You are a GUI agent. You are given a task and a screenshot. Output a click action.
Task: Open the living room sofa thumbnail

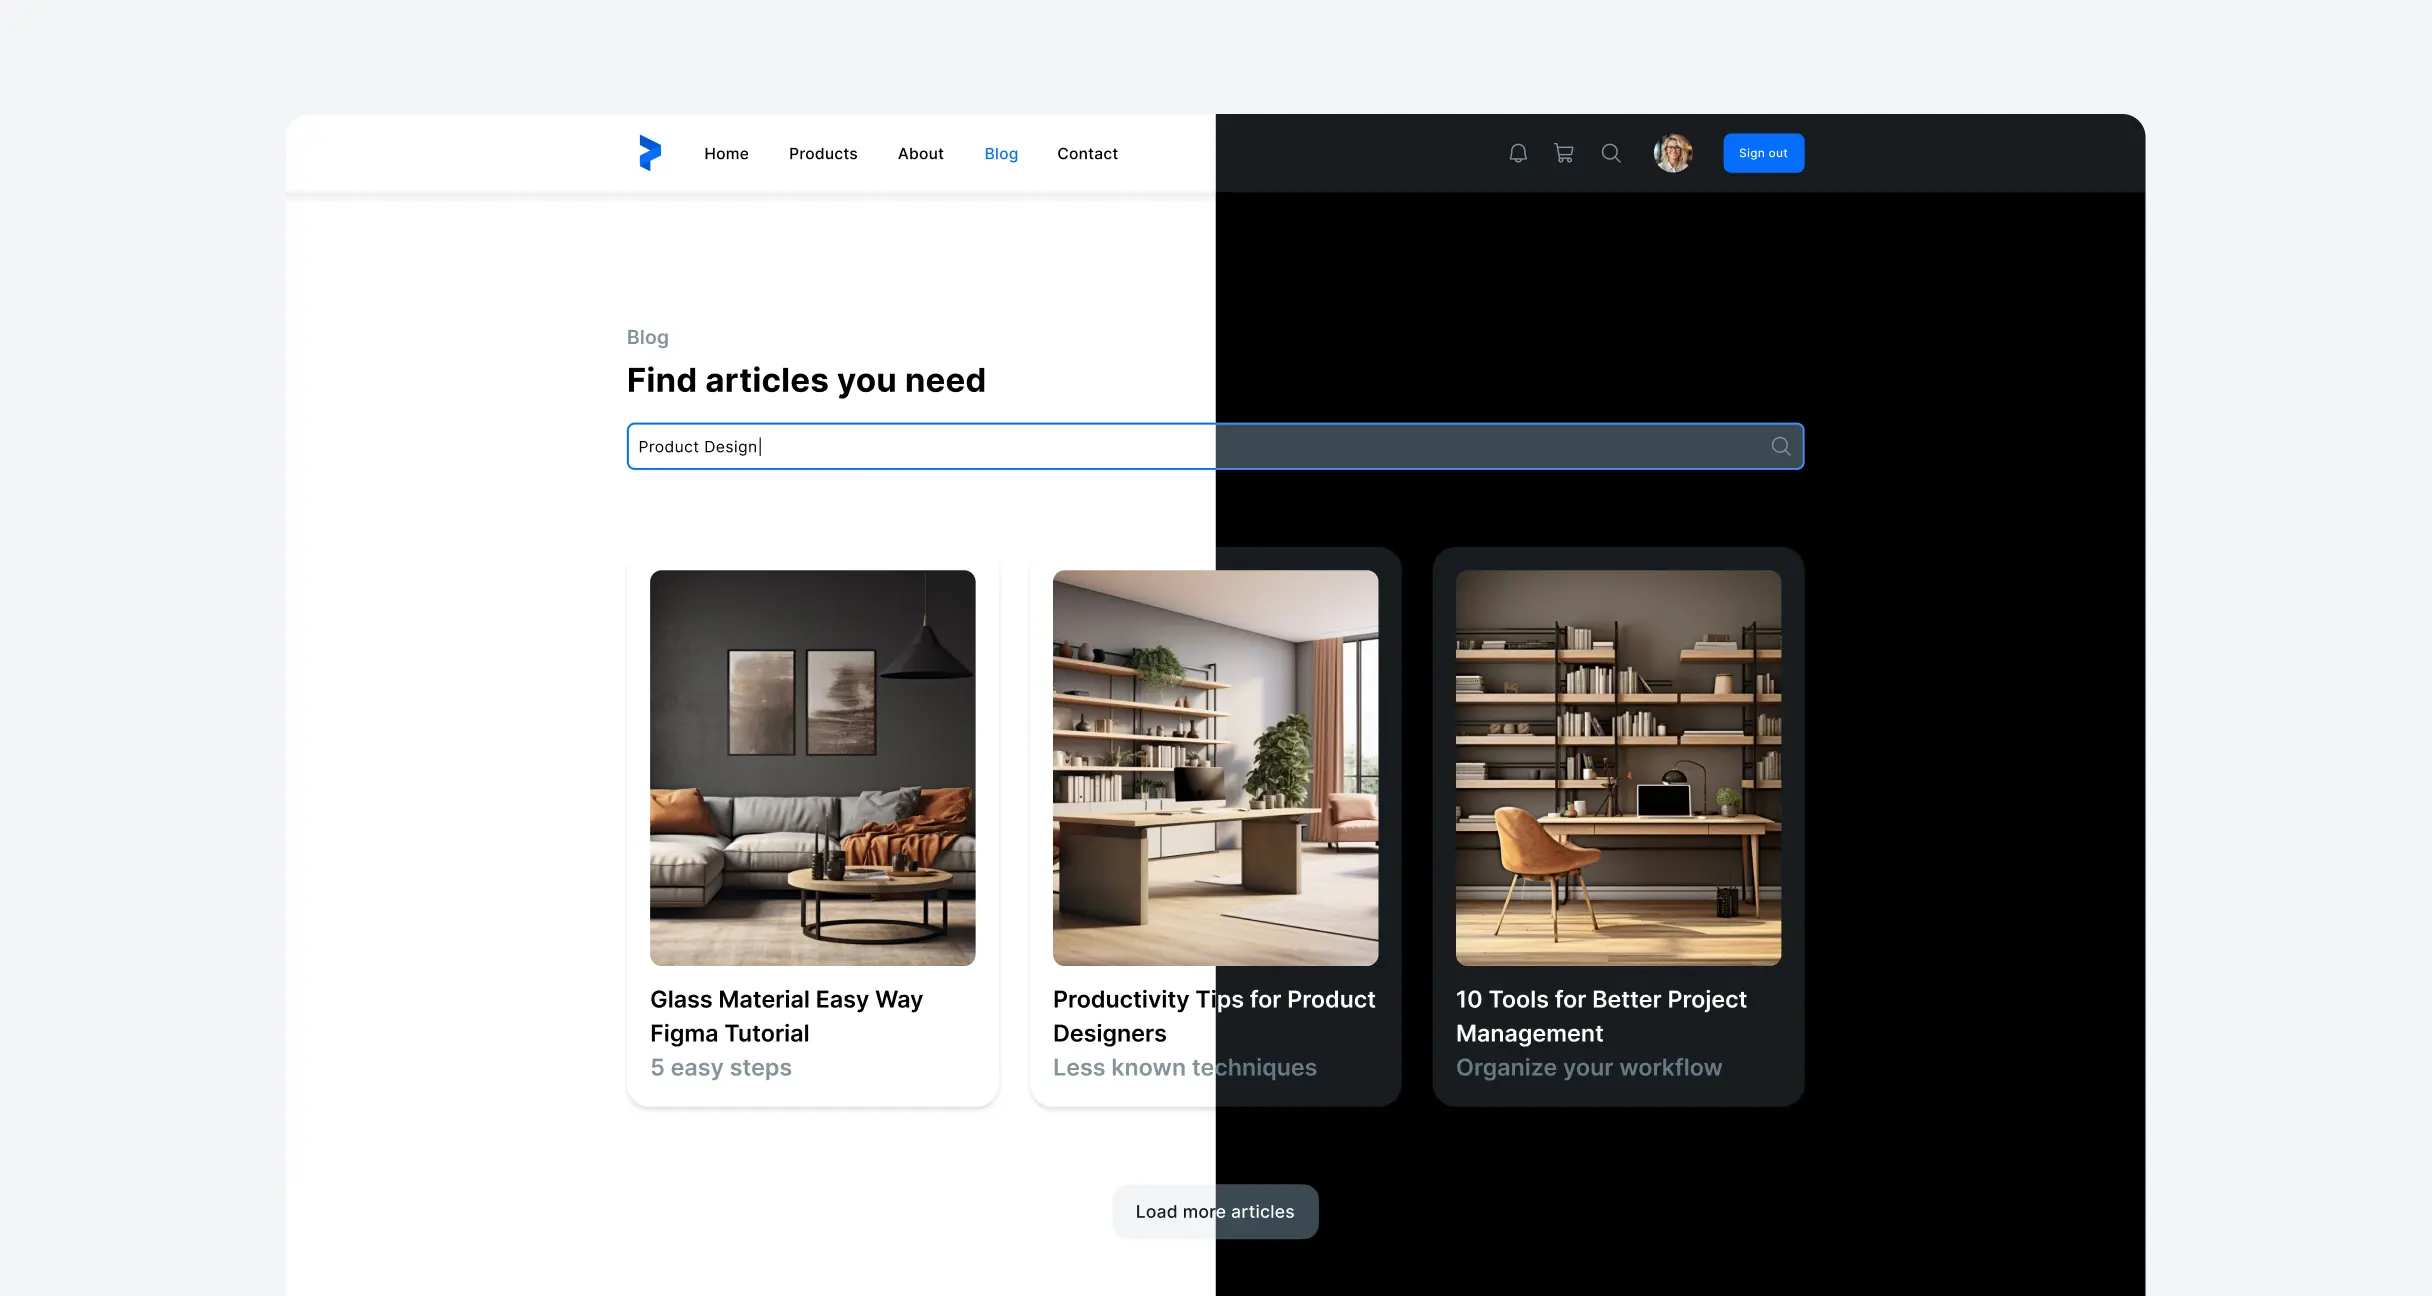click(x=812, y=767)
